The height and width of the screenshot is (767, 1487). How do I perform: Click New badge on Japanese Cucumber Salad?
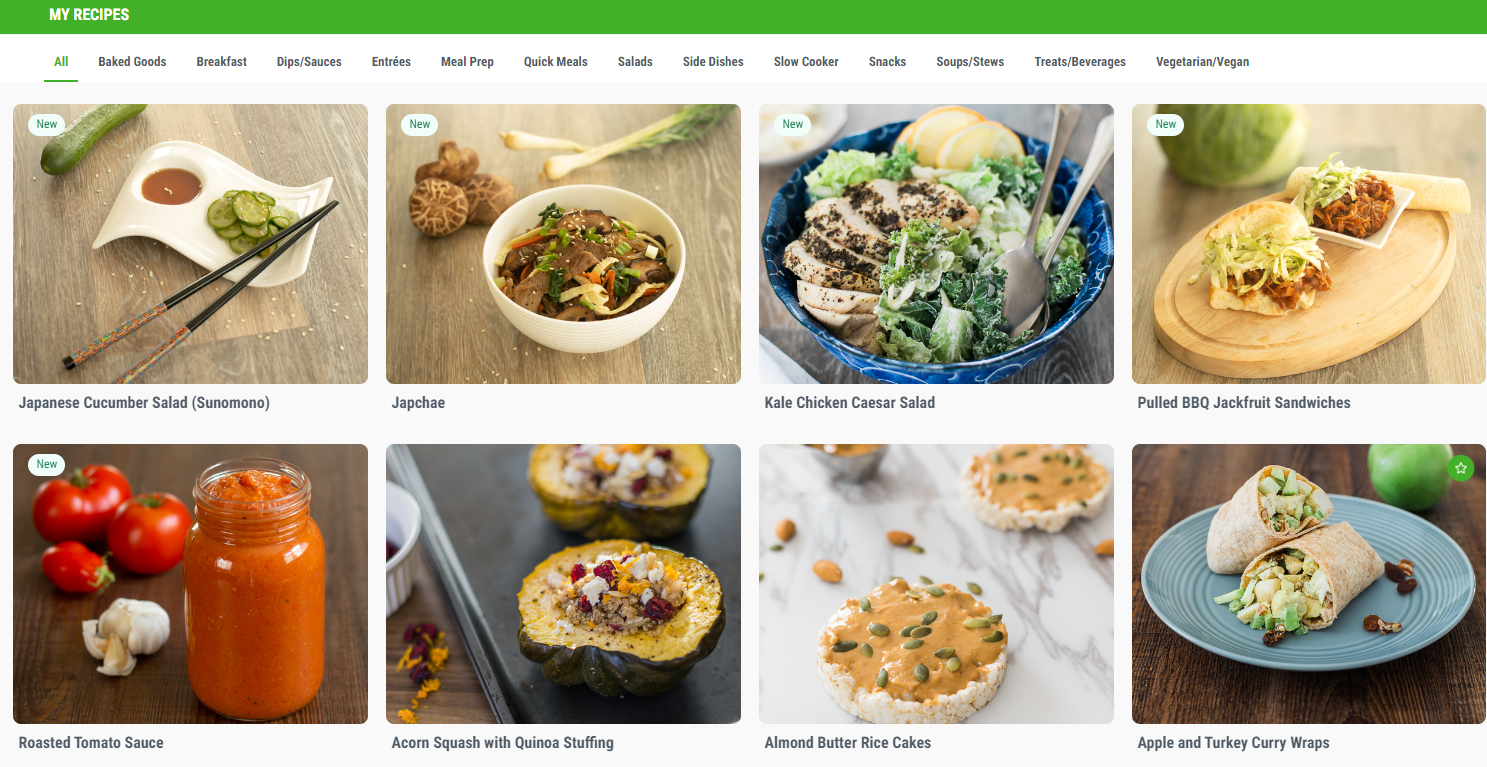[47, 125]
